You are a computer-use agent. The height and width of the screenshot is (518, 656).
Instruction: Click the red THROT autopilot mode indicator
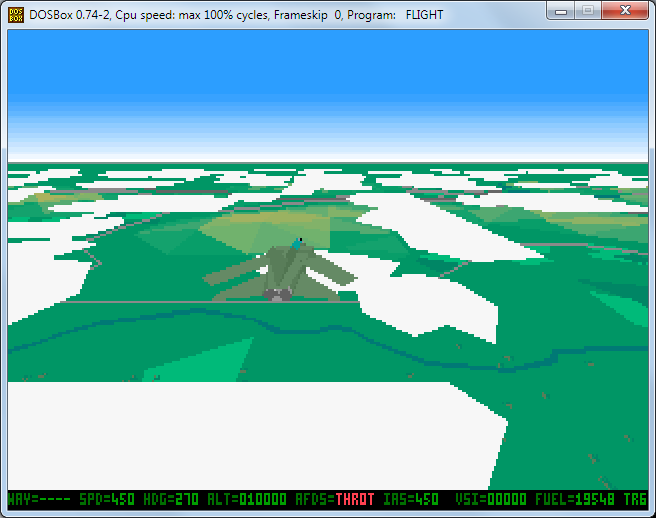tap(355, 499)
